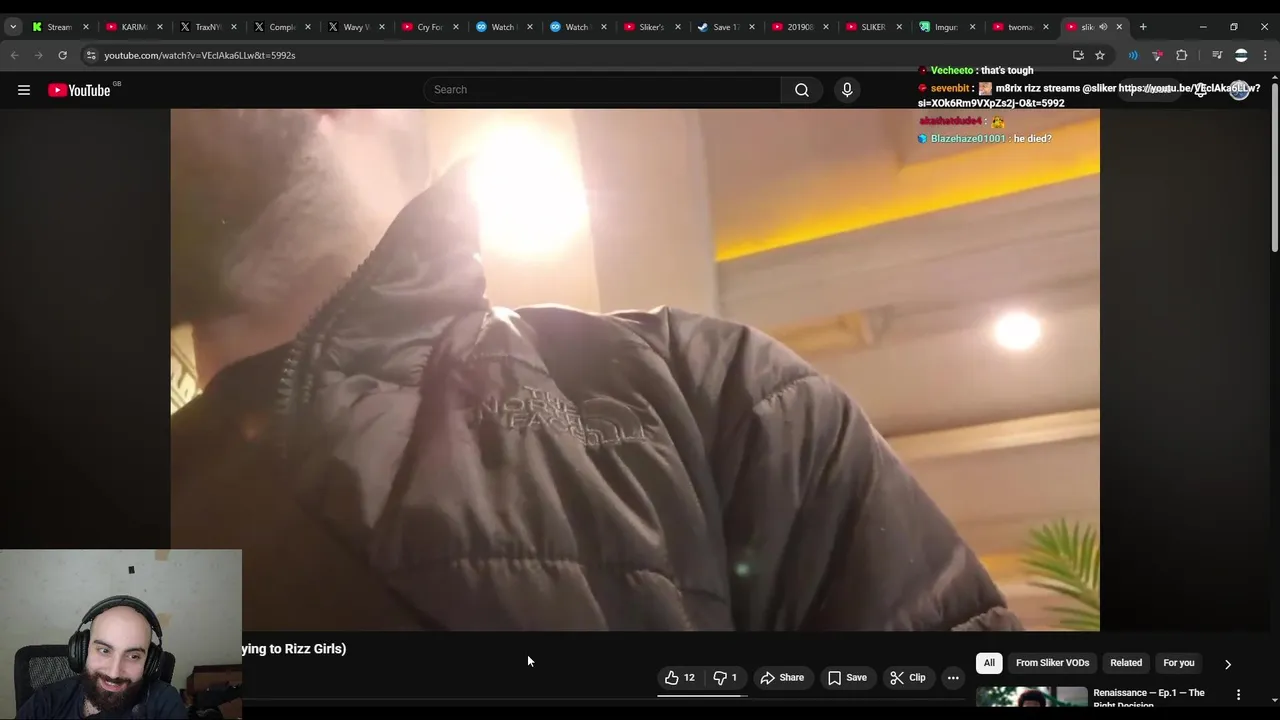Click chat username Vecheeto
The height and width of the screenshot is (720, 1280).
point(952,71)
